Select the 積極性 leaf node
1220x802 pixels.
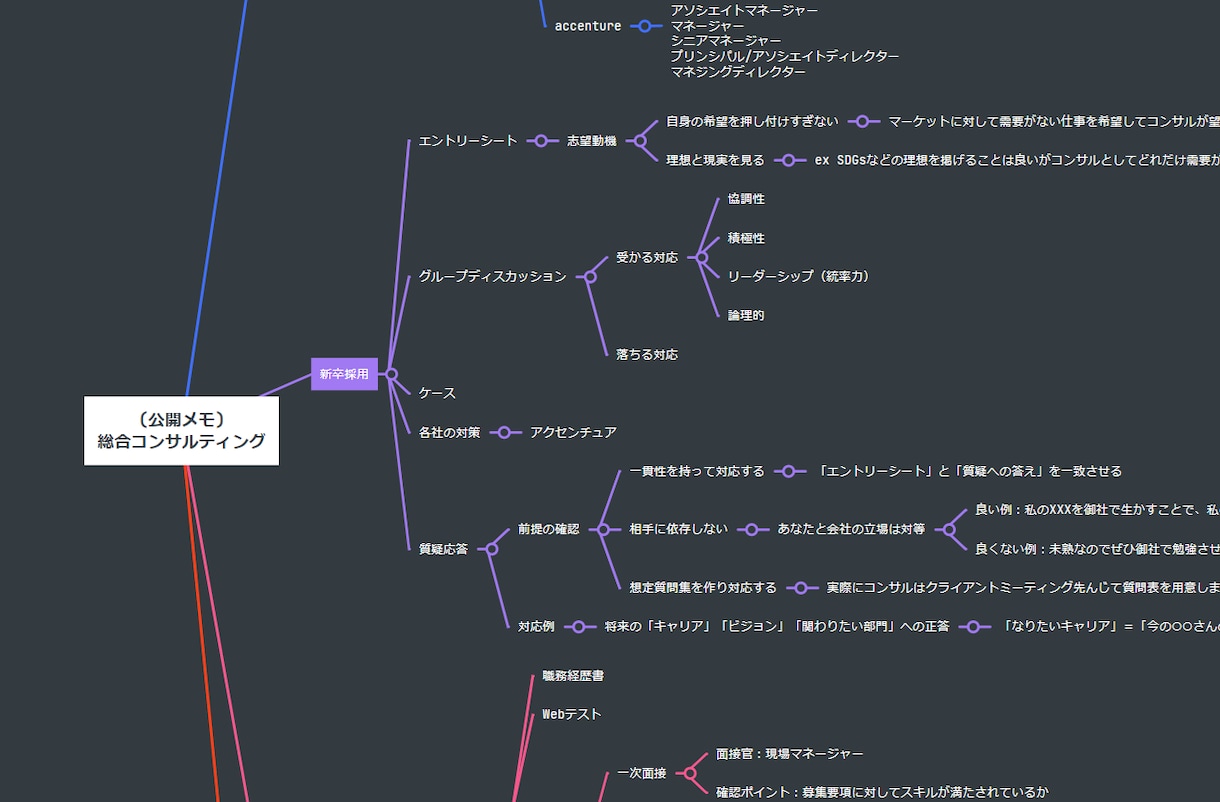746,238
